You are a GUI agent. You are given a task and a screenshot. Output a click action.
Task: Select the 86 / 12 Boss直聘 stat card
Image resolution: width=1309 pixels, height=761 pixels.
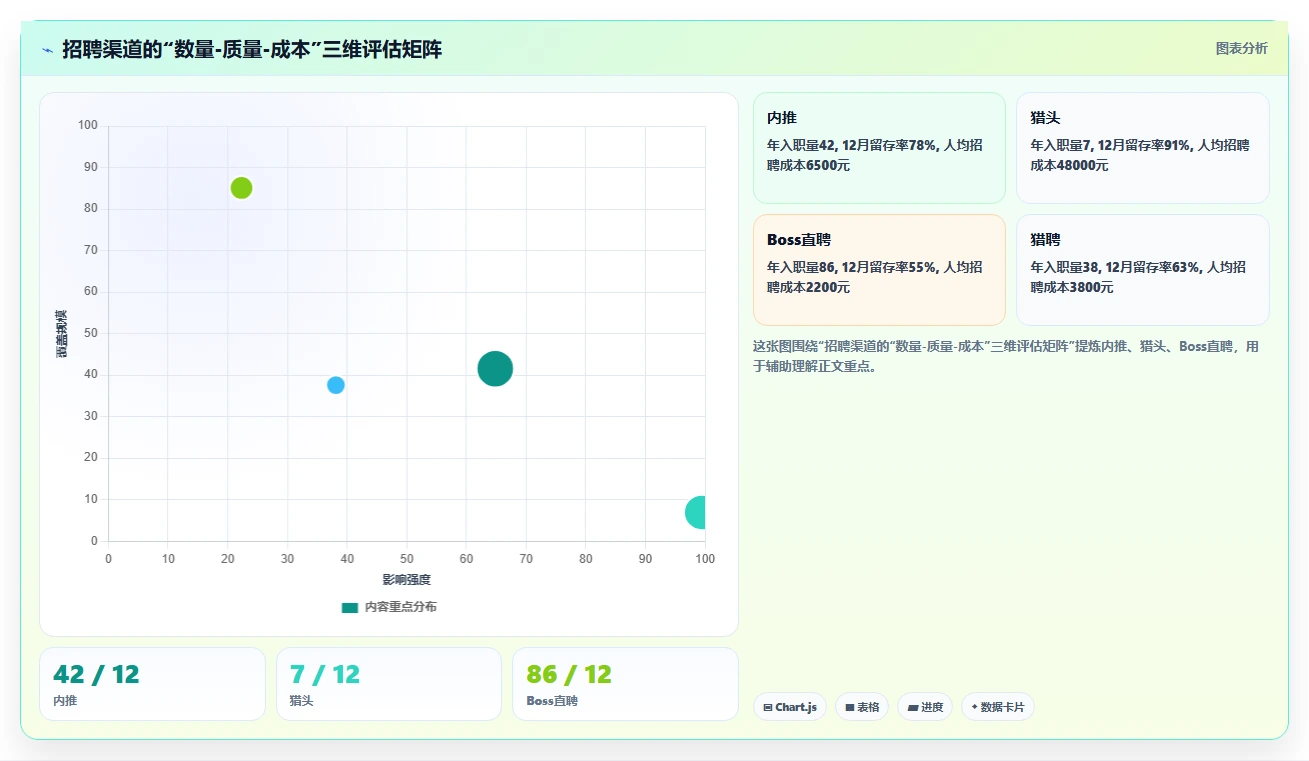(625, 684)
